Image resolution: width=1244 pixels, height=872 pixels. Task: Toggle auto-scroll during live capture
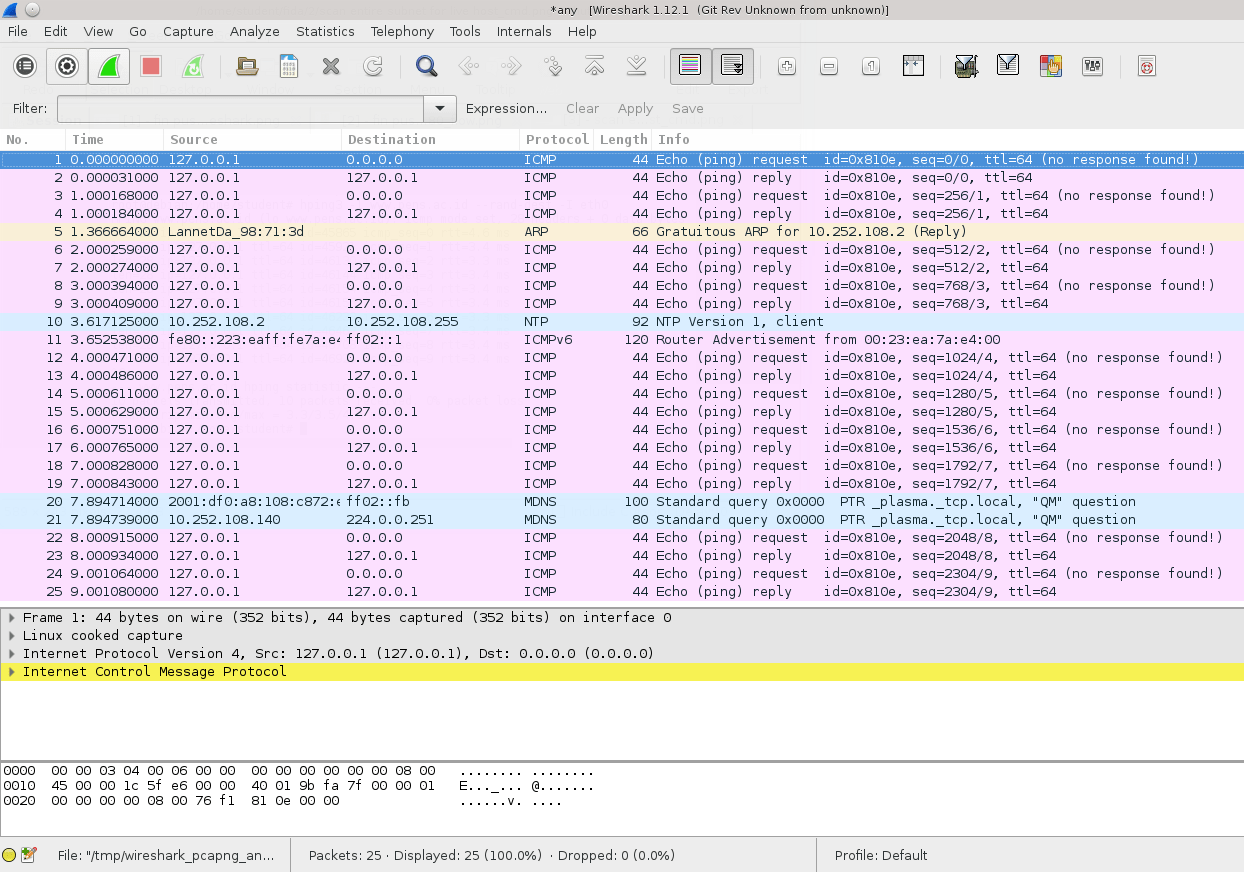point(733,67)
